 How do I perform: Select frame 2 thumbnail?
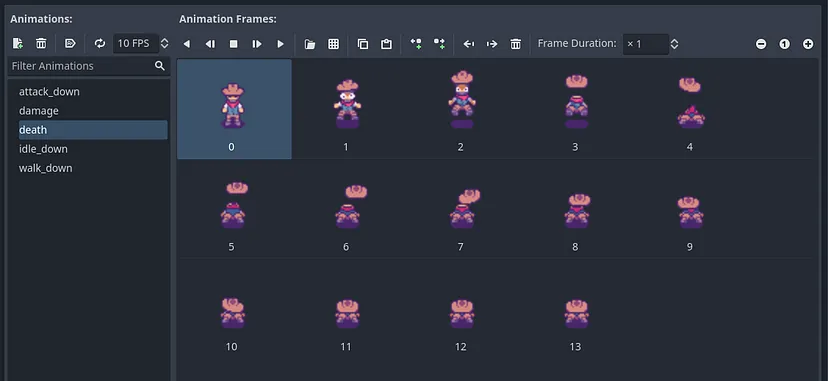462,109
